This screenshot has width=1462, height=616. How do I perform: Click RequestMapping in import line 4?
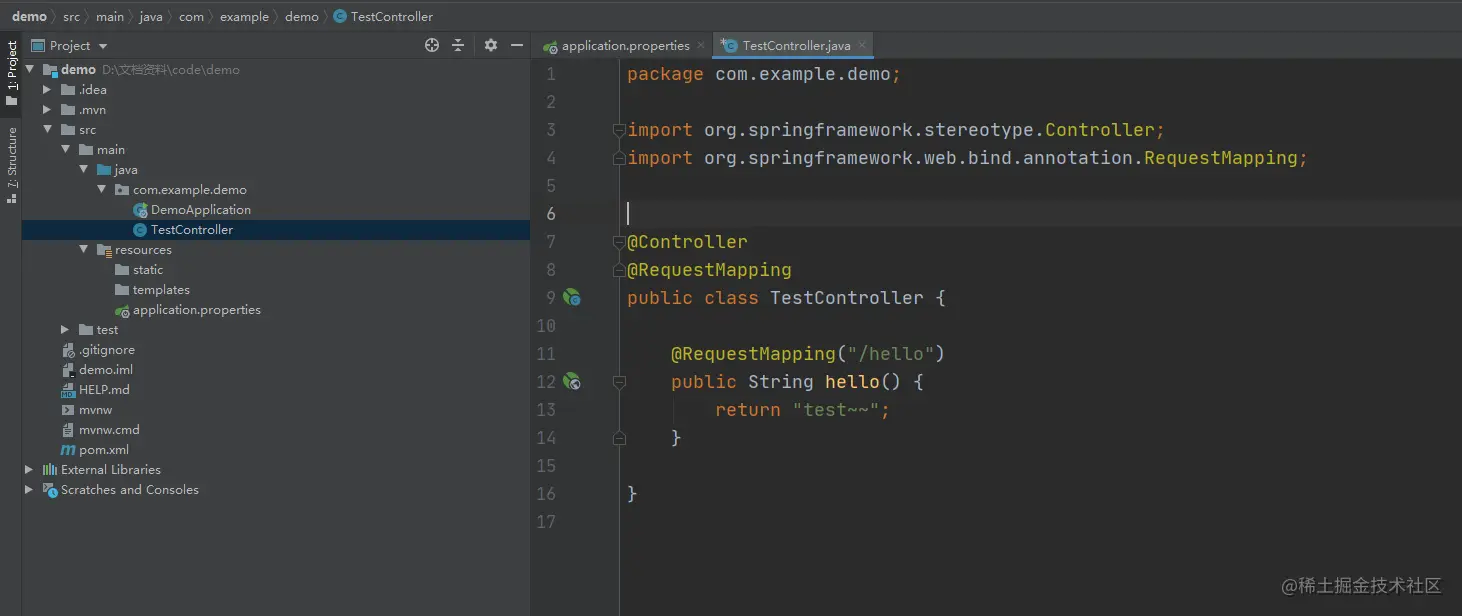[x=1221, y=157]
